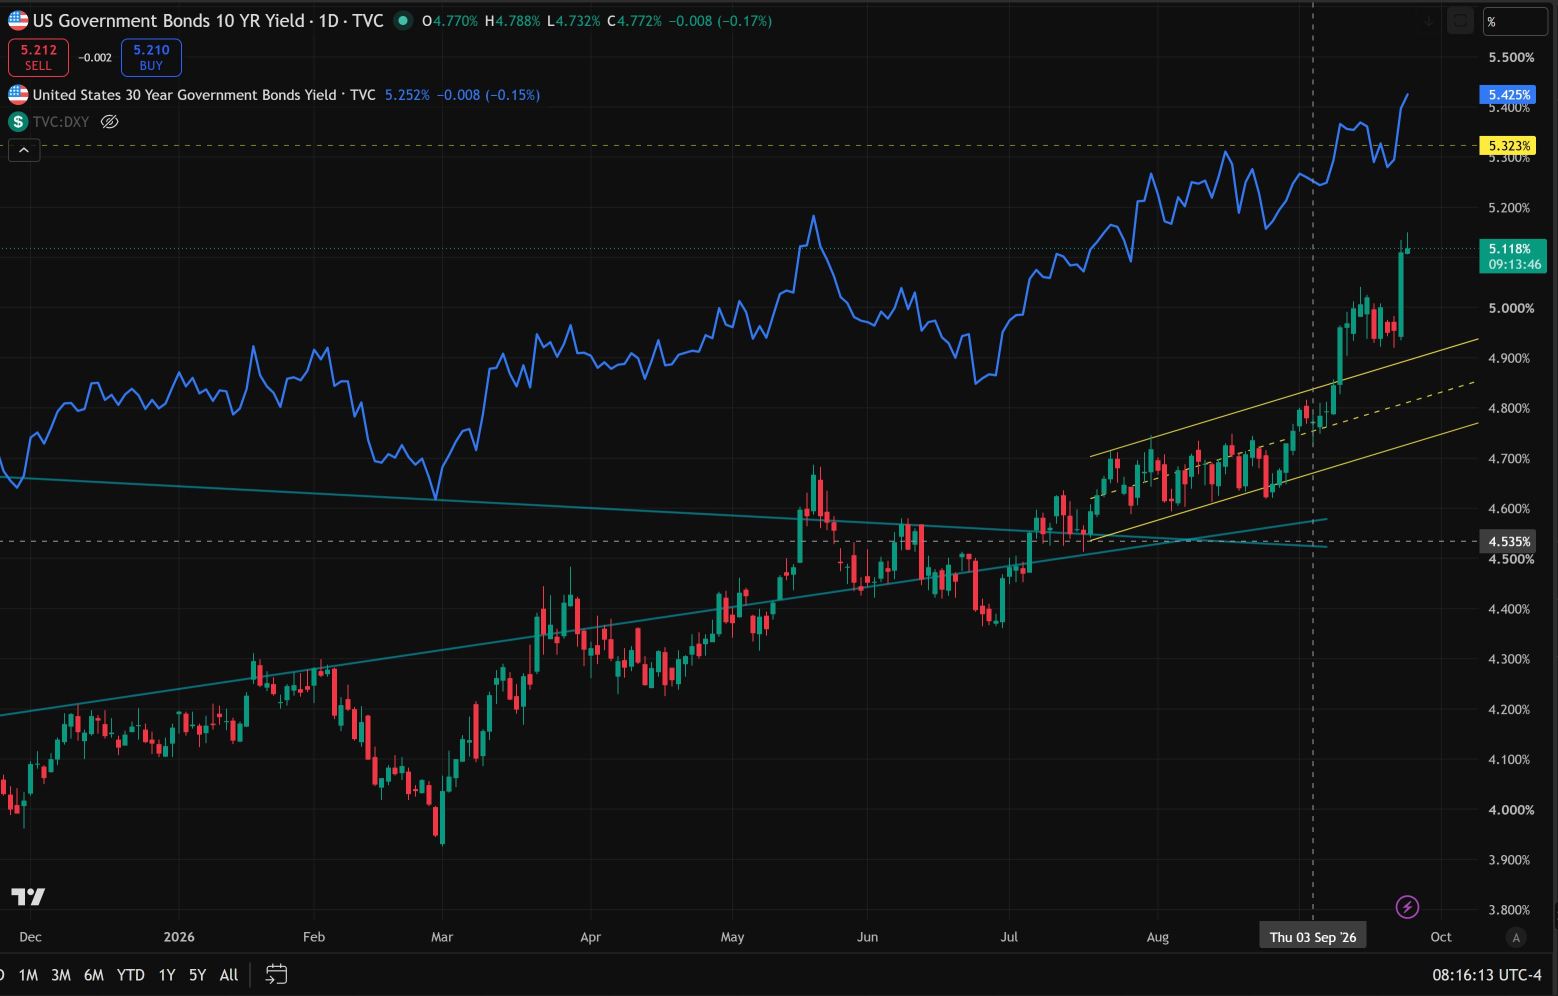The width and height of the screenshot is (1558, 996).
Task: Click the purple lightning event marker
Action: tap(1407, 907)
